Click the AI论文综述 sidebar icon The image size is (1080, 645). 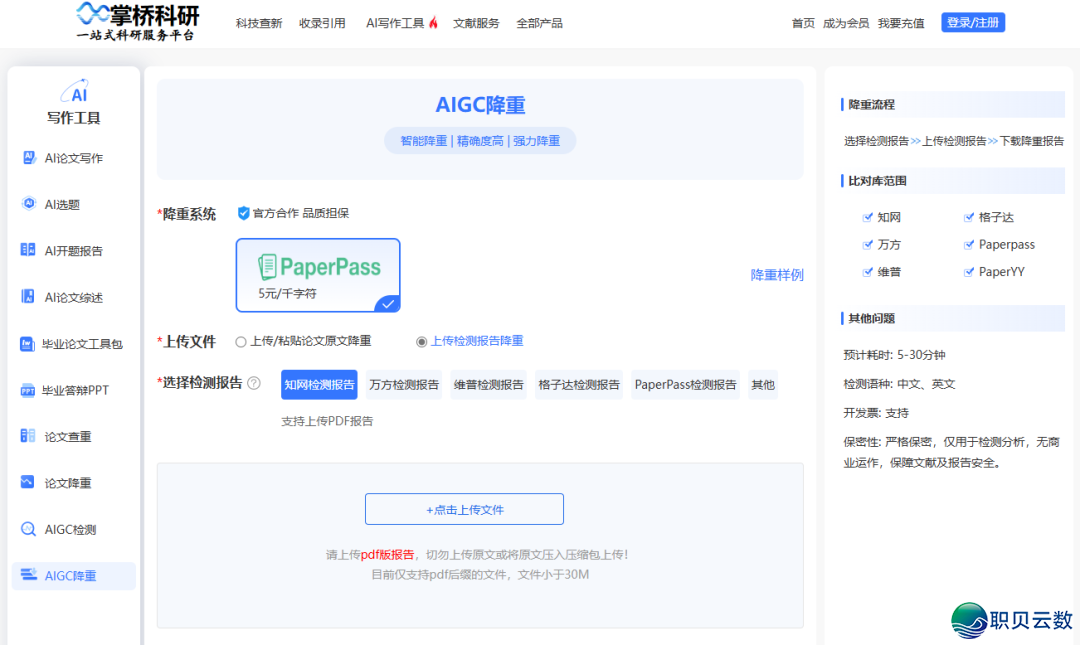28,297
